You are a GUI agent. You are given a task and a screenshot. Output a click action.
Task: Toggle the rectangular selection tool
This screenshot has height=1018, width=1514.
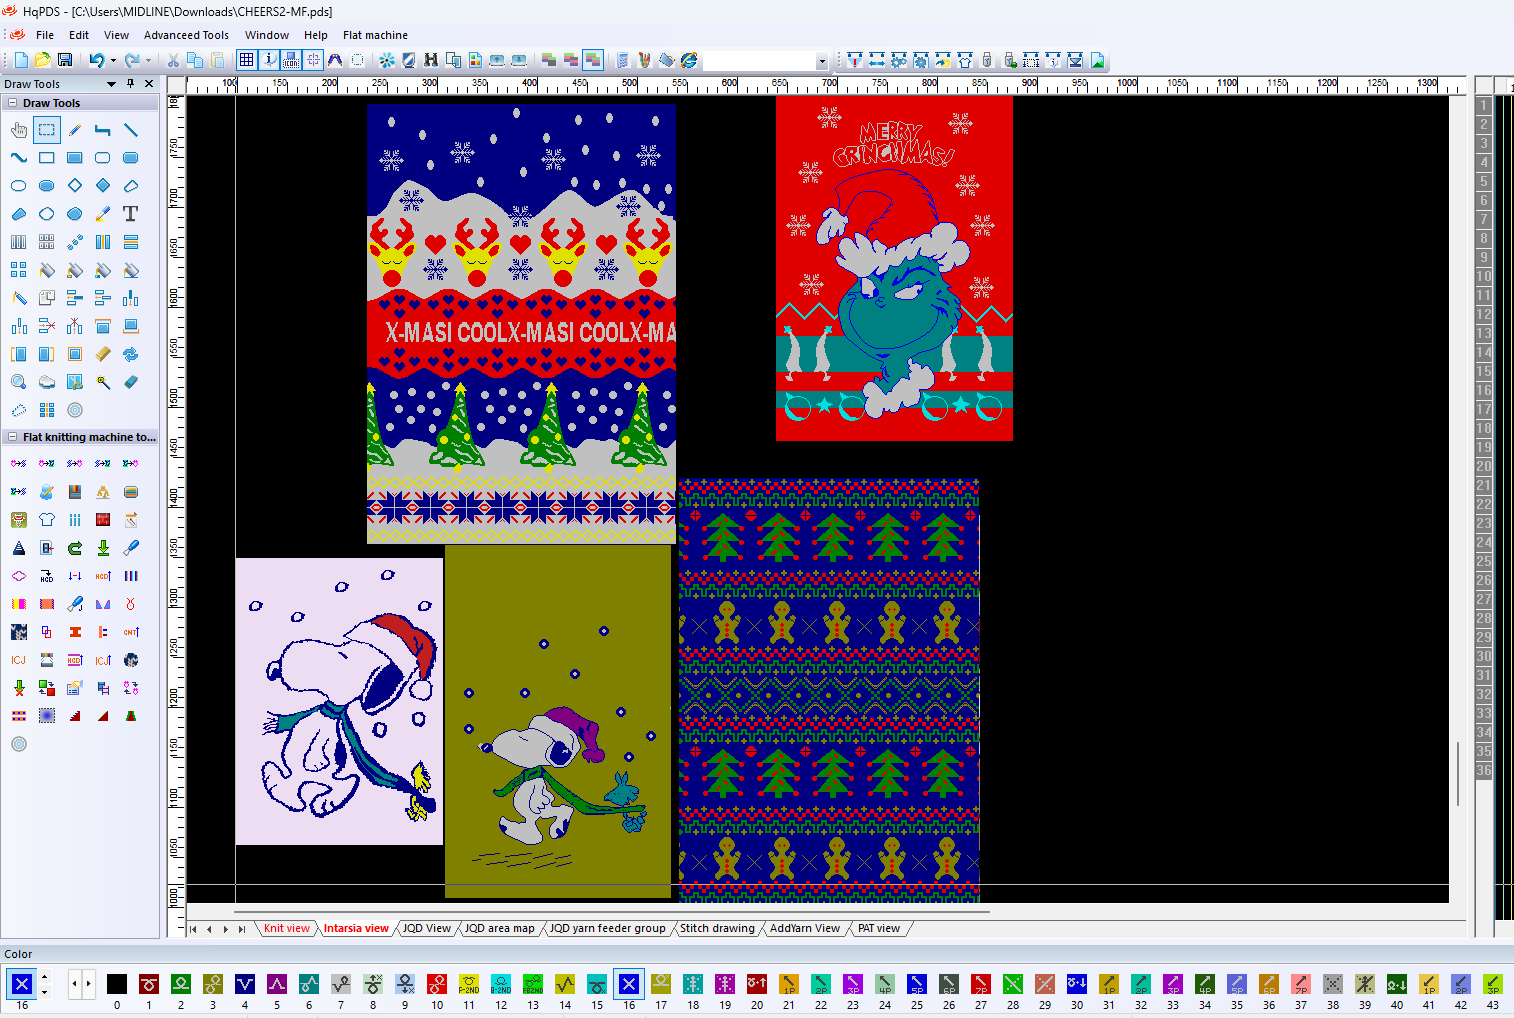47,130
